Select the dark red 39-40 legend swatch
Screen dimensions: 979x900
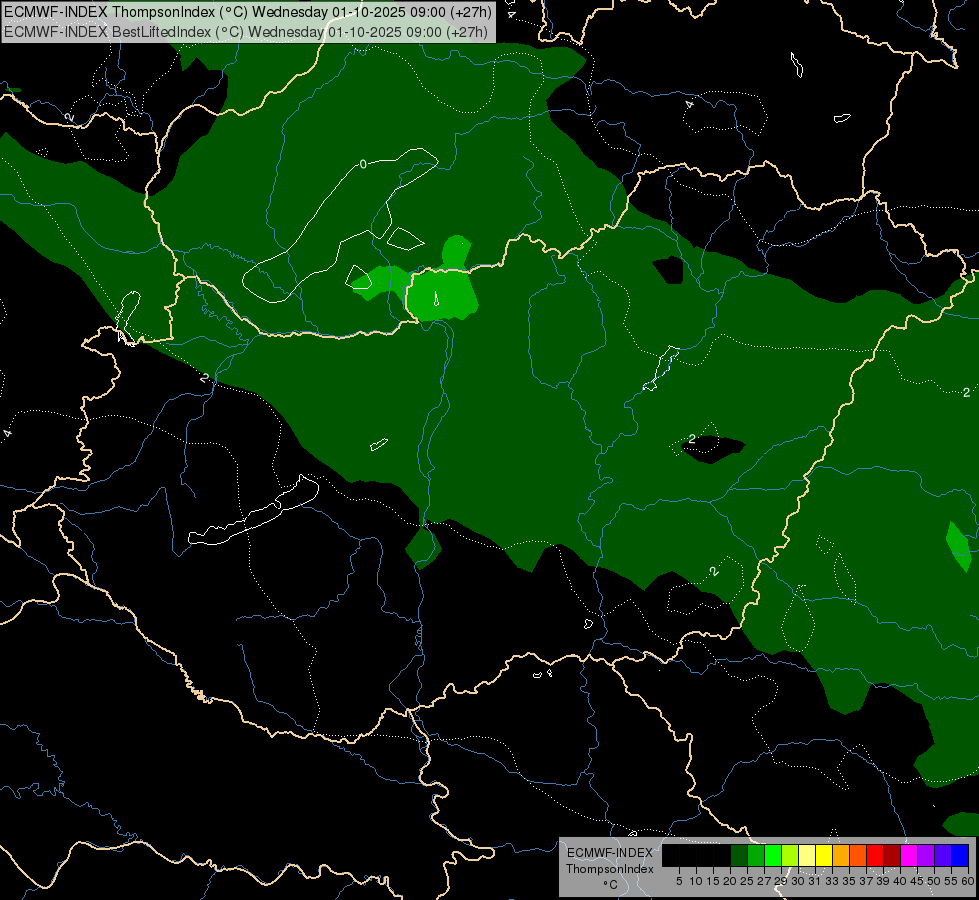point(892,855)
